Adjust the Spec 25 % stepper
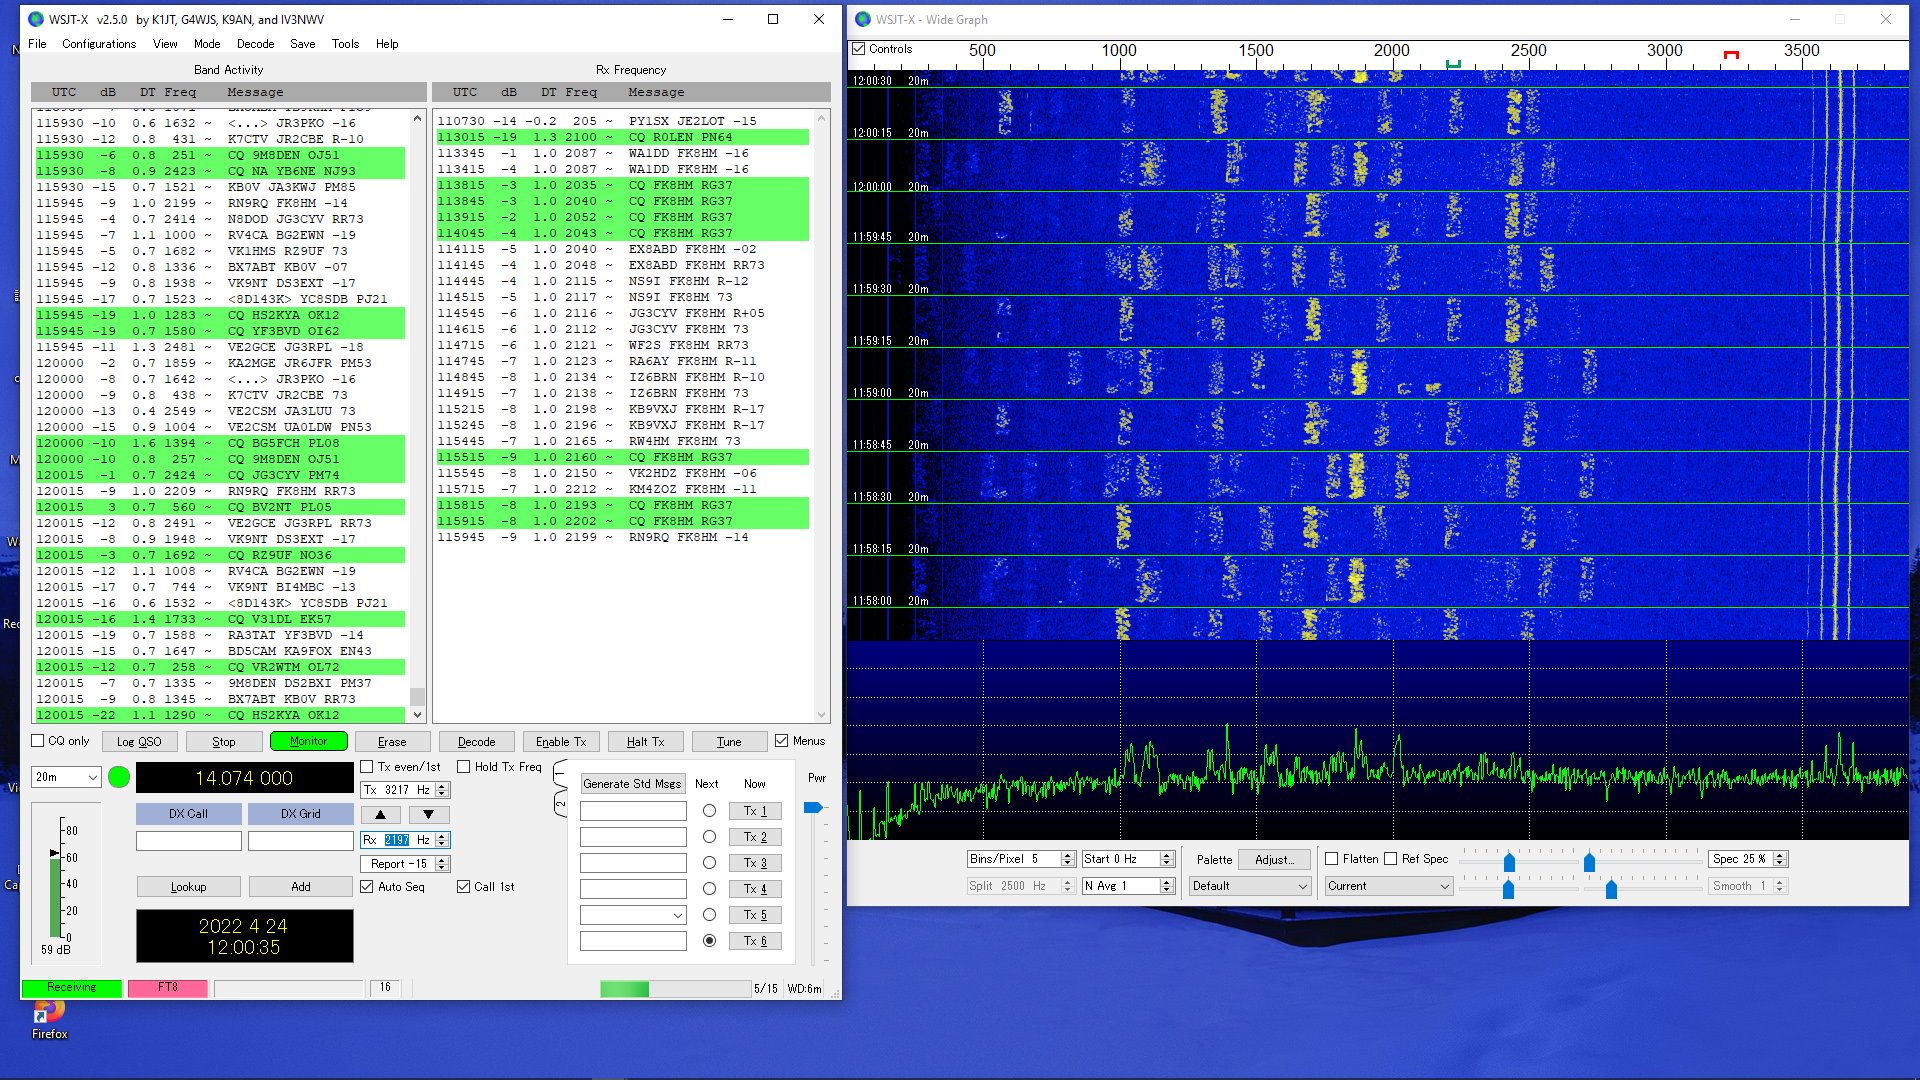 pyautogui.click(x=1779, y=859)
